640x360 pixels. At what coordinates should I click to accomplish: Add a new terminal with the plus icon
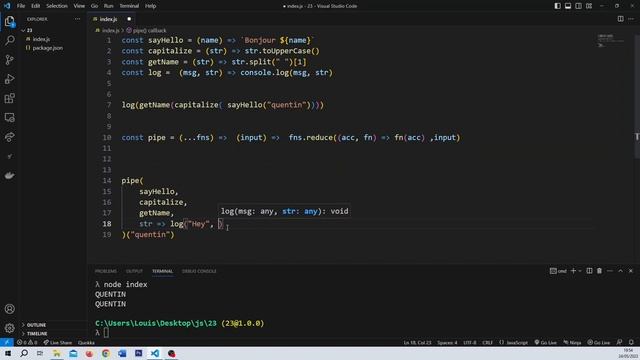click(x=573, y=271)
